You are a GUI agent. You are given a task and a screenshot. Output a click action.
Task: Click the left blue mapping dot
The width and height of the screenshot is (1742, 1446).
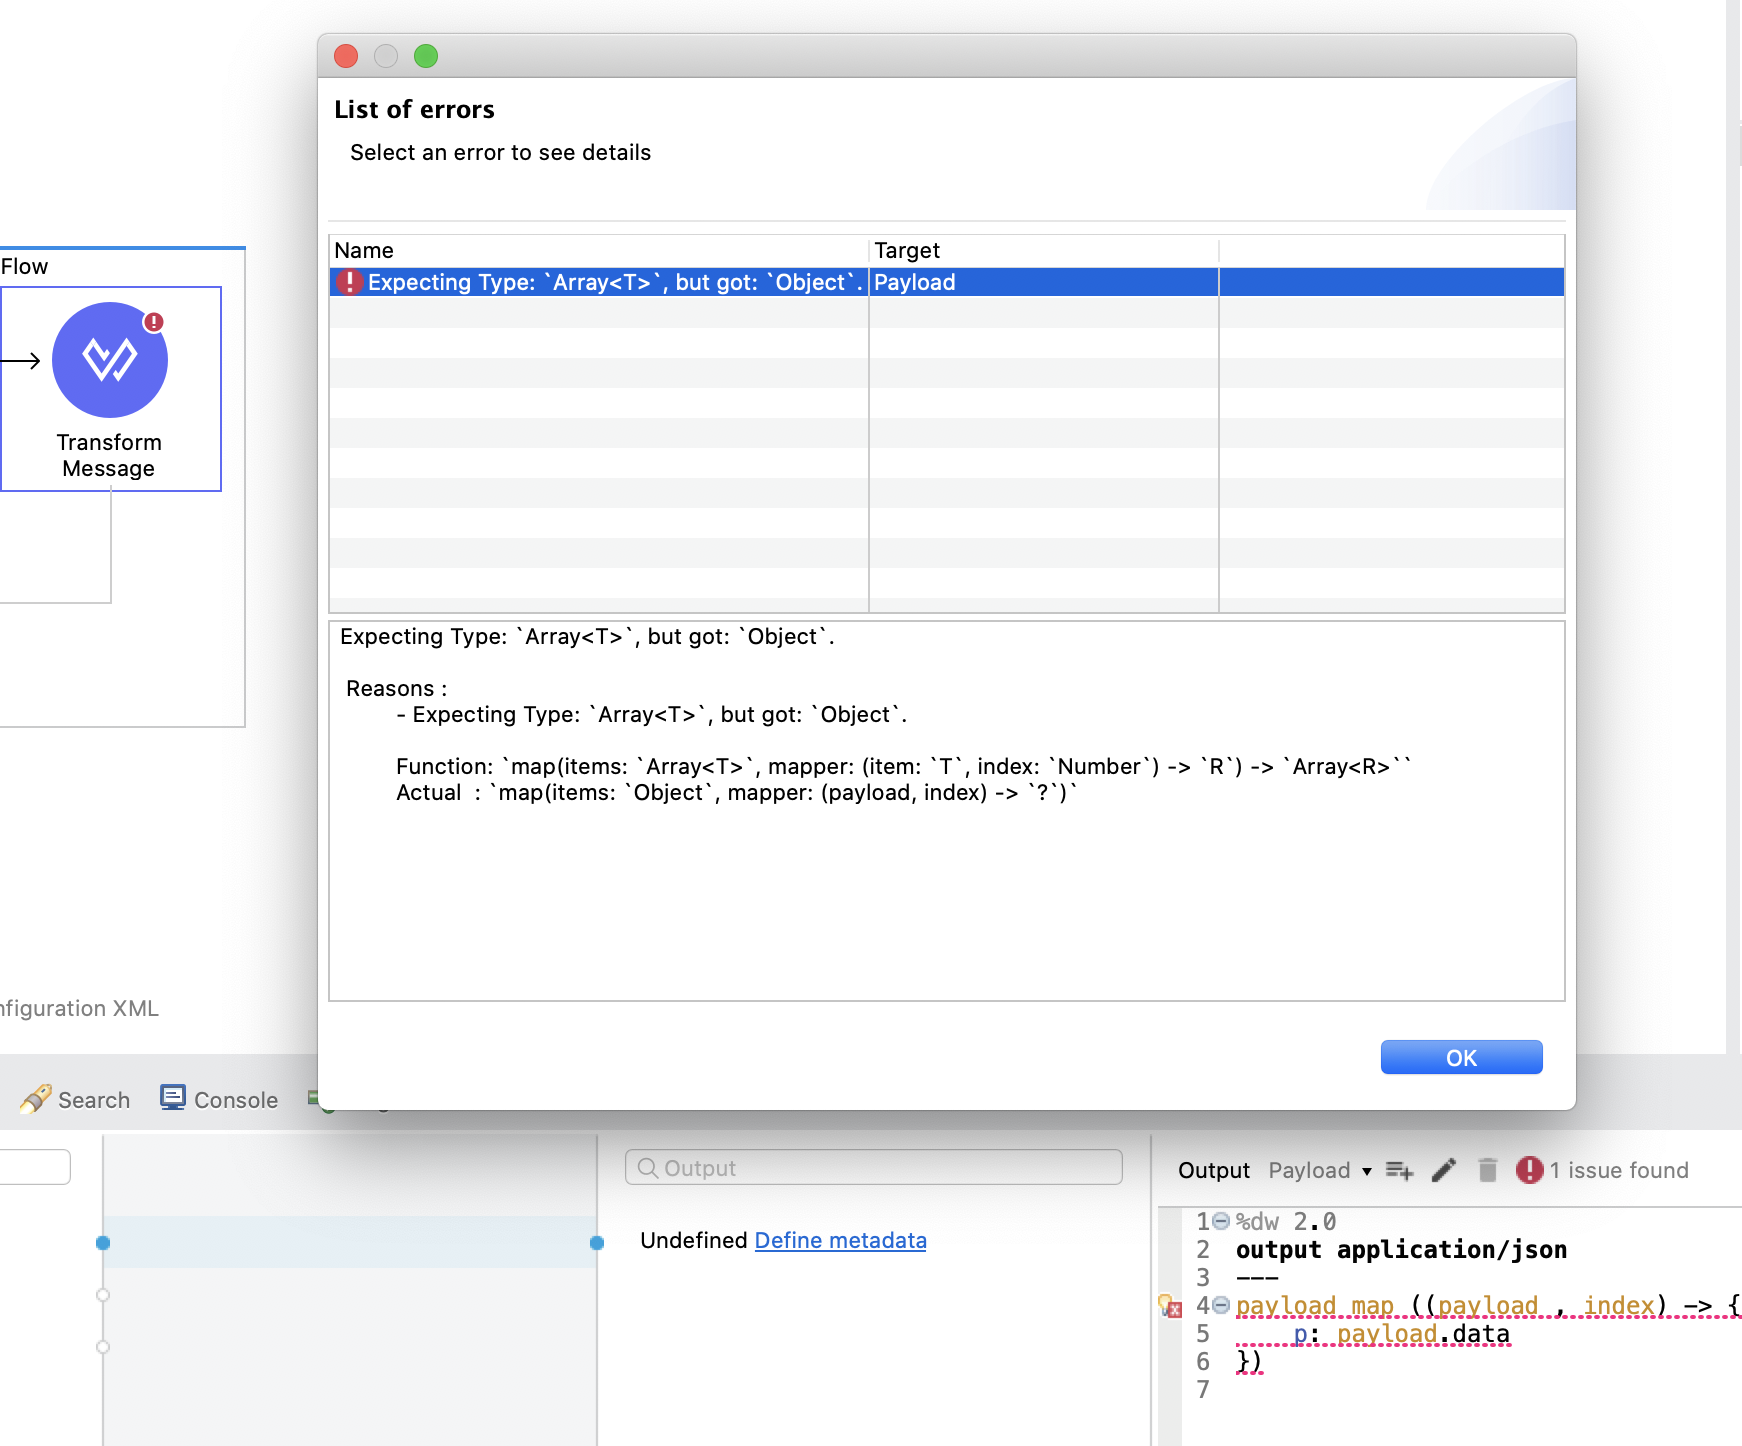pos(103,1243)
